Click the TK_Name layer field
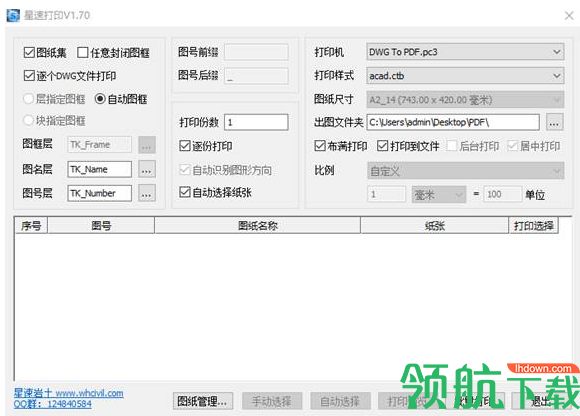 (100, 169)
